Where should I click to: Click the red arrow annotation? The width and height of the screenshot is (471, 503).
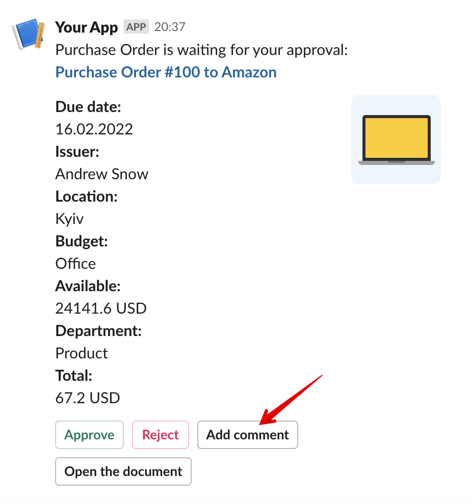pyautogui.click(x=291, y=400)
